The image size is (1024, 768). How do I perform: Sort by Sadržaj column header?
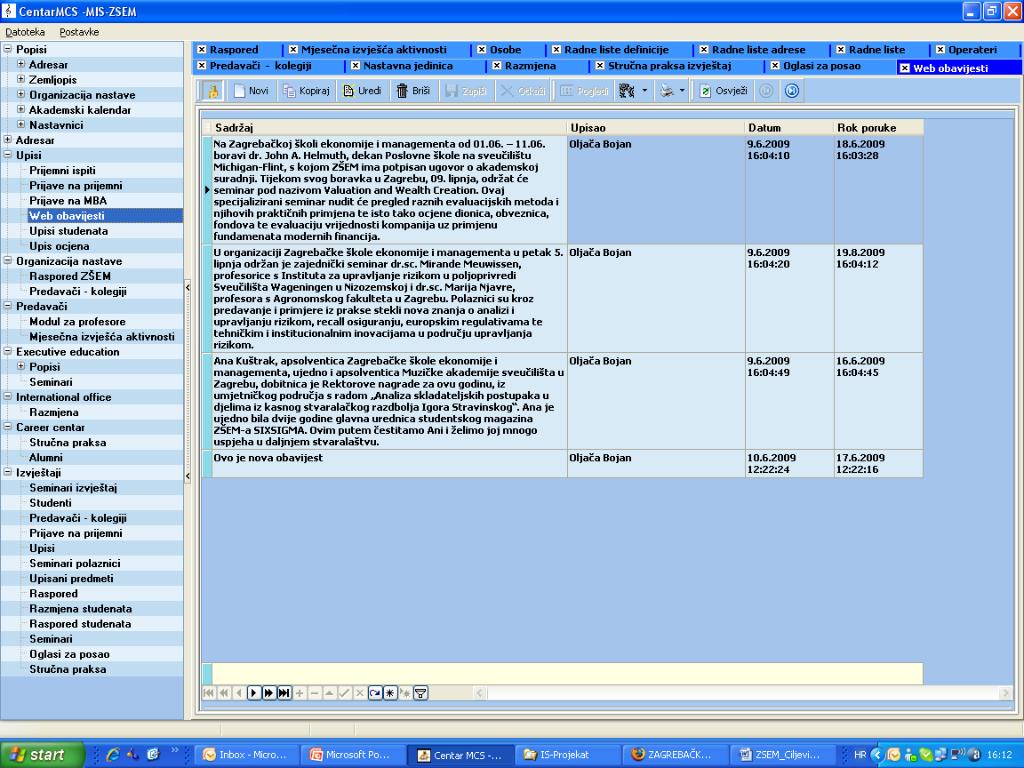pos(389,128)
